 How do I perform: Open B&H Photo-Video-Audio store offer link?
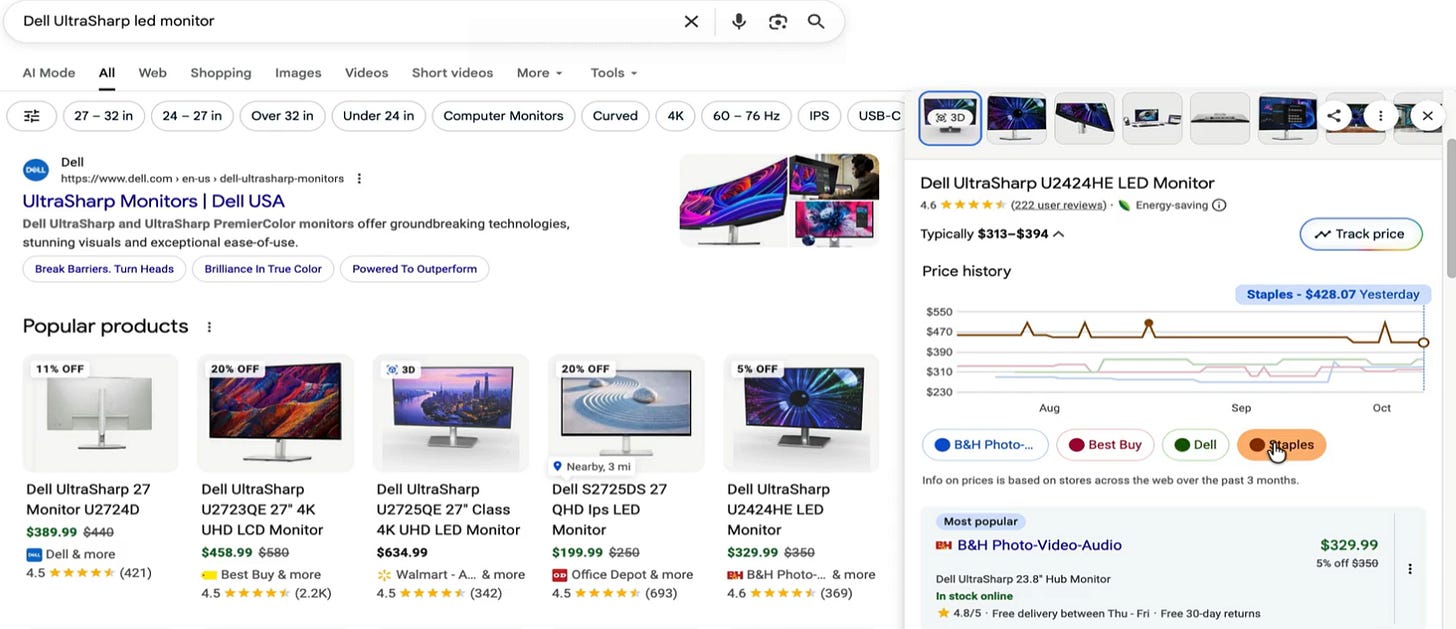tap(1039, 545)
